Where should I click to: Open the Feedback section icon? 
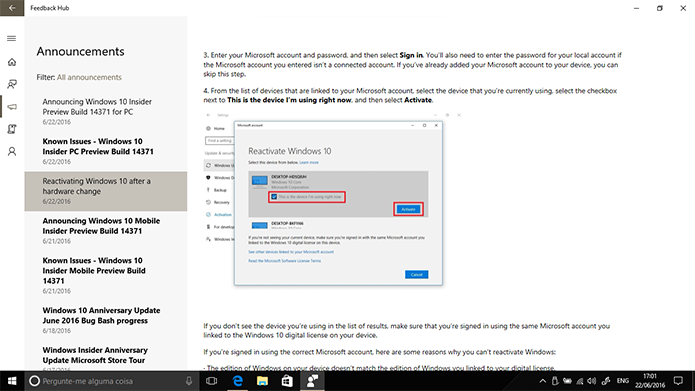click(x=12, y=84)
